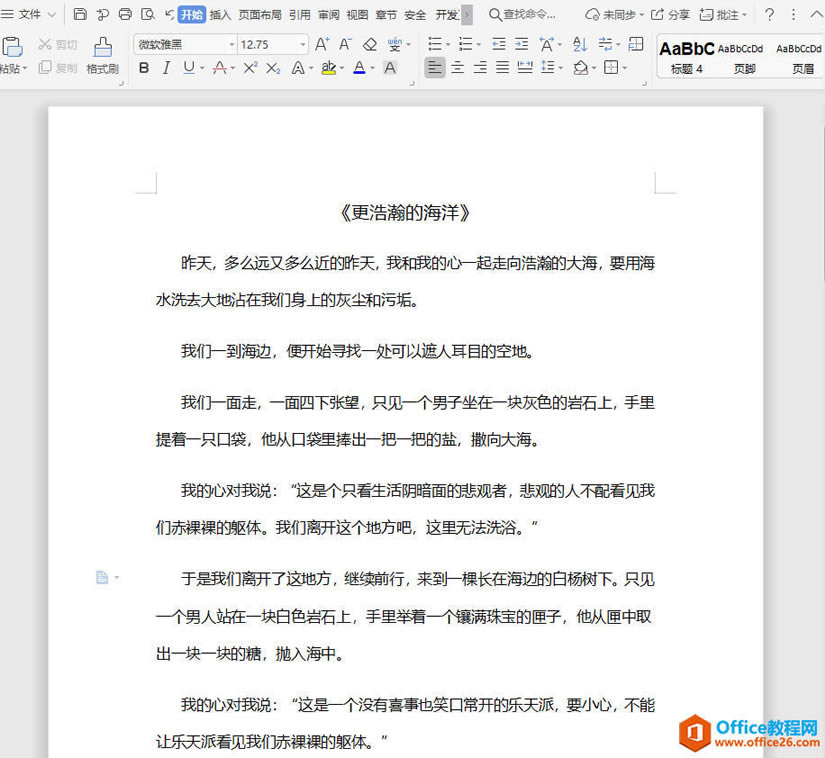Click the bulleted list icon
This screenshot has width=825, height=758.
pyautogui.click(x=435, y=44)
